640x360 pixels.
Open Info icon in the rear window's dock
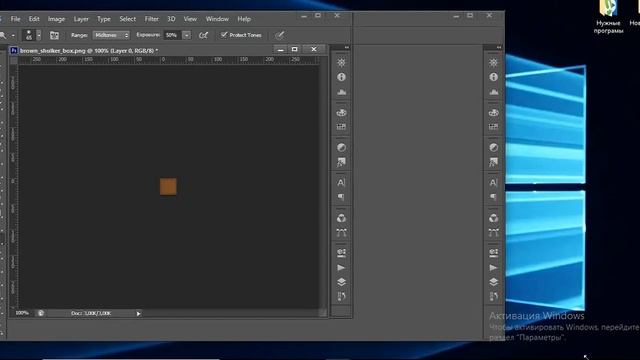pos(493,77)
